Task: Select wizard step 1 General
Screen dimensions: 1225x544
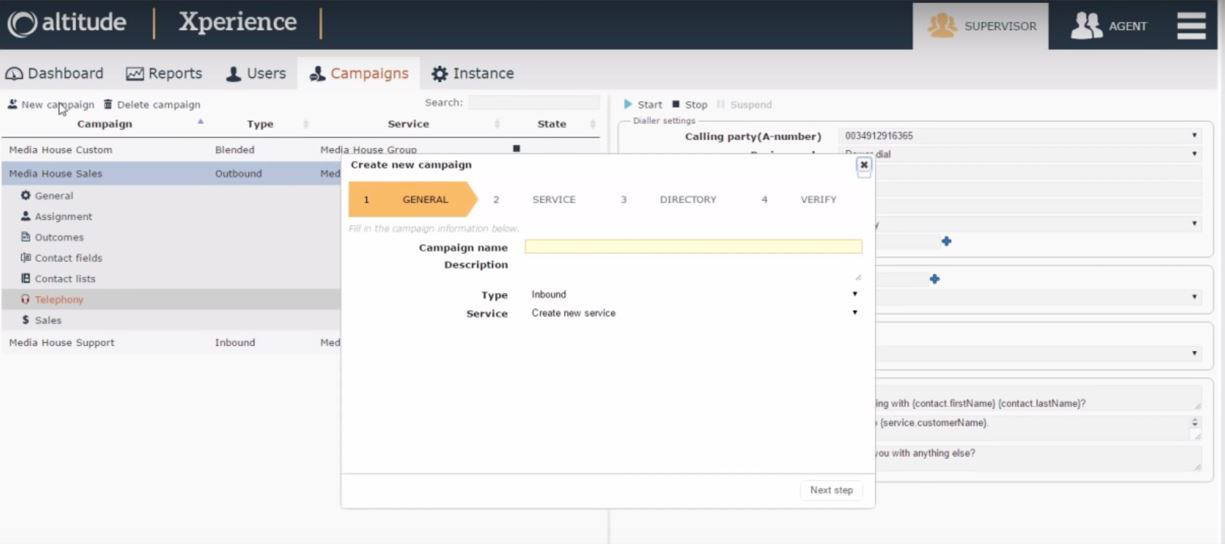Action: (414, 199)
